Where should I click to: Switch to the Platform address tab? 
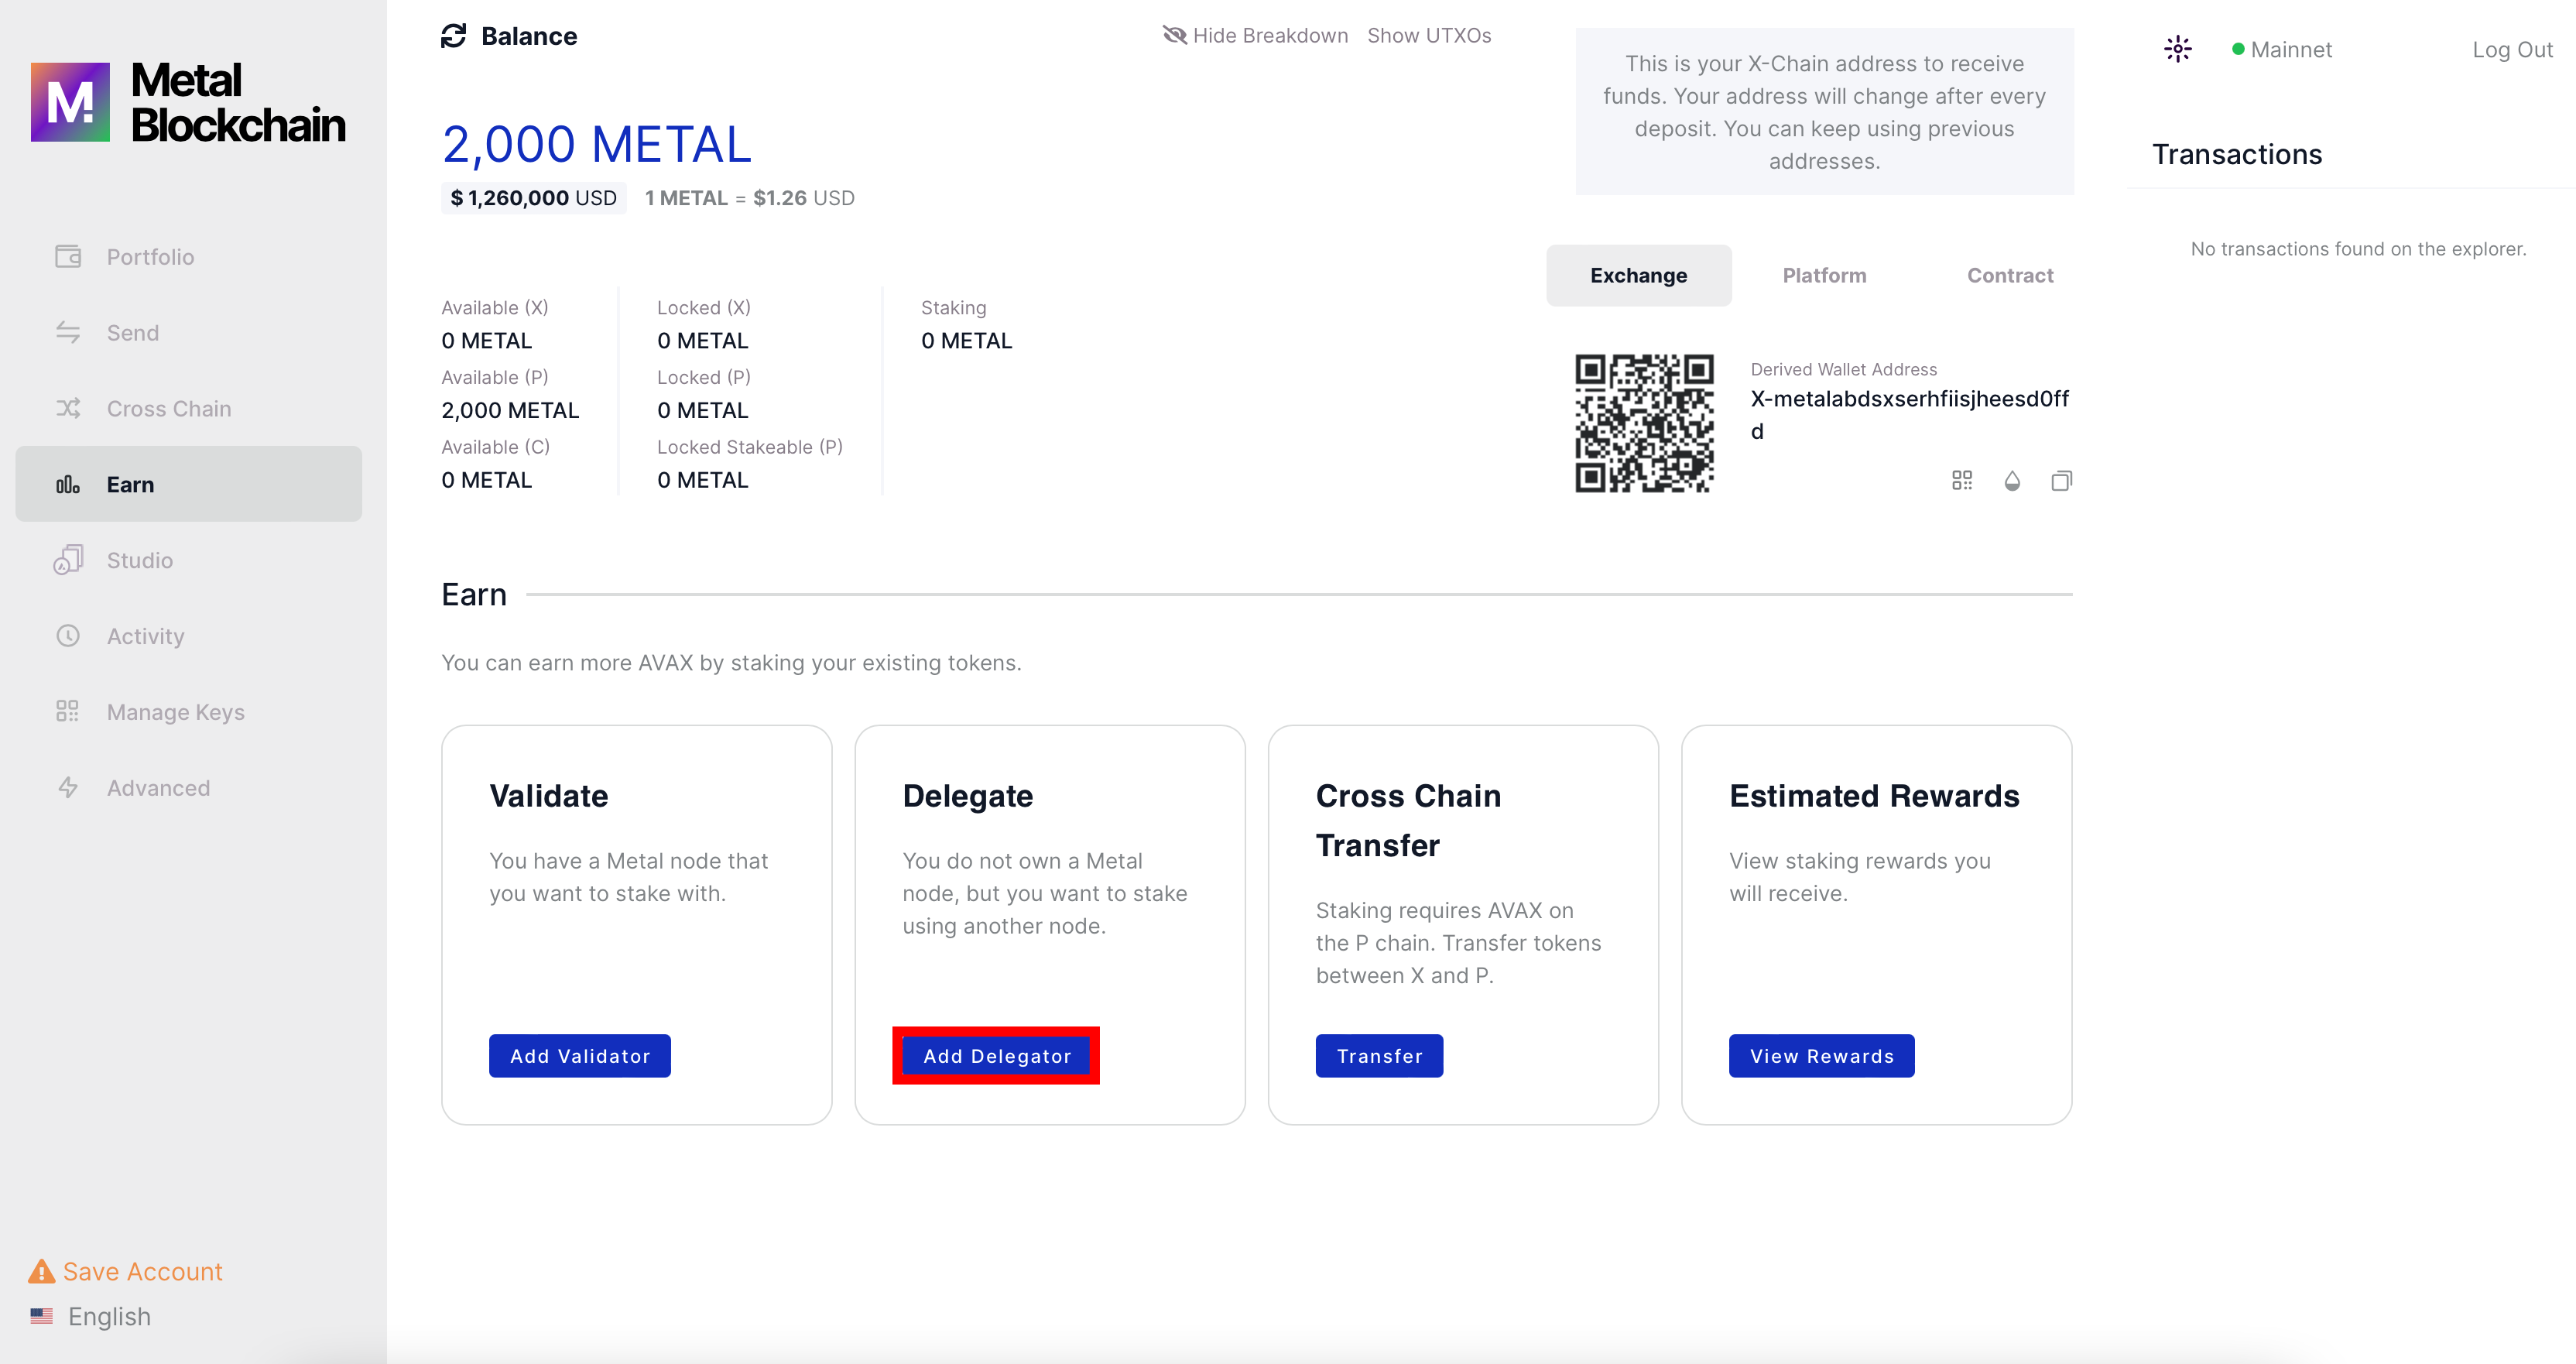coord(1824,275)
